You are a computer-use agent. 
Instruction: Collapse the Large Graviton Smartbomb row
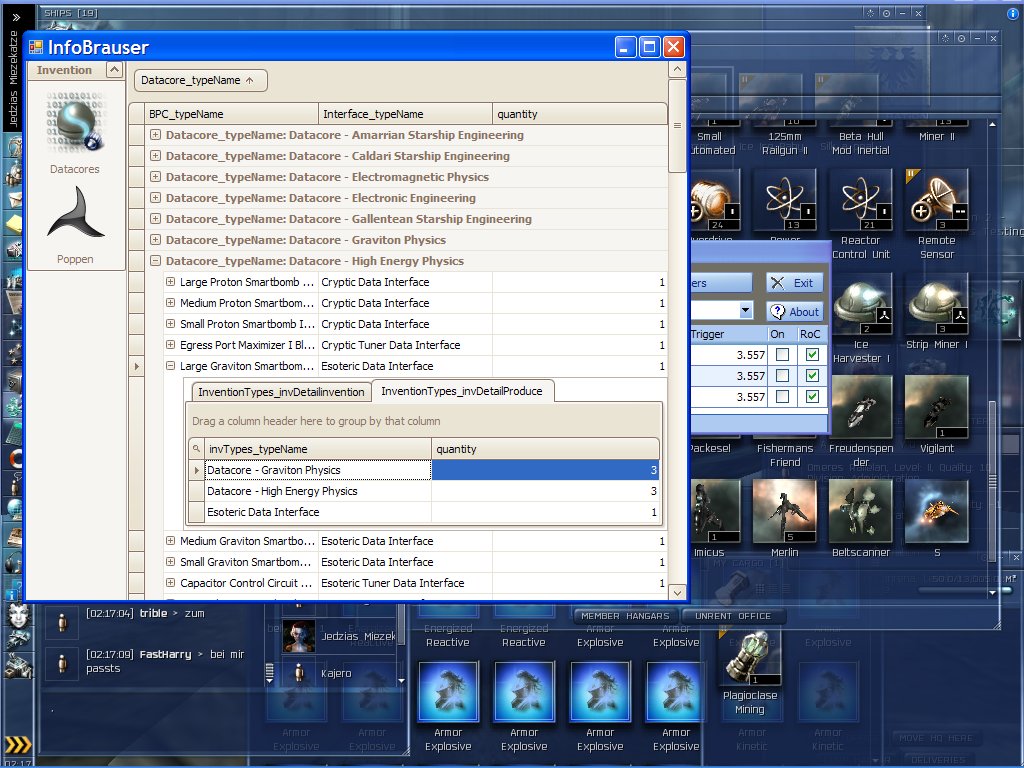[x=170, y=366]
